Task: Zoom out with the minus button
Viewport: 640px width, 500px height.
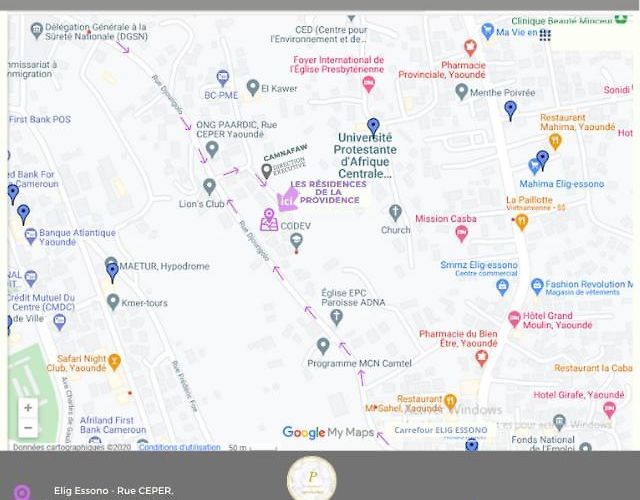Action: click(x=28, y=427)
